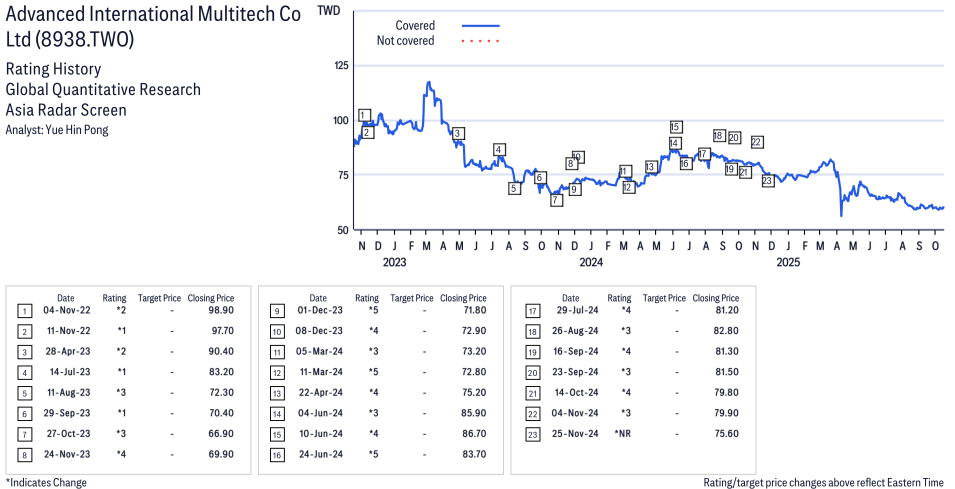Image resolution: width=955 pixels, height=489 pixels.
Task: Click number box 23 in rating table
Action: pos(532,433)
